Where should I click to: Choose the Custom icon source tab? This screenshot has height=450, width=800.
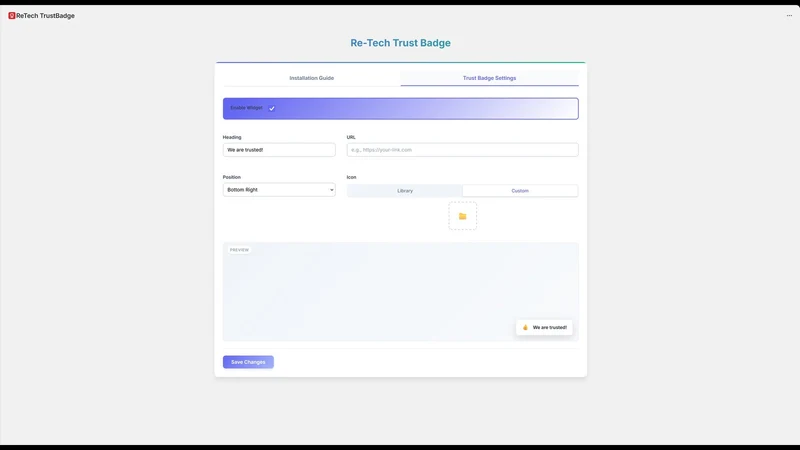click(520, 191)
